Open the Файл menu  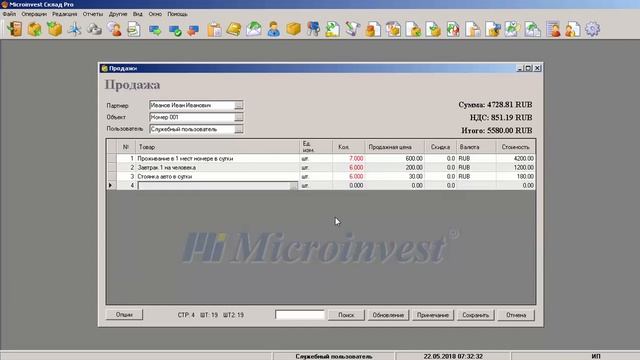point(9,14)
